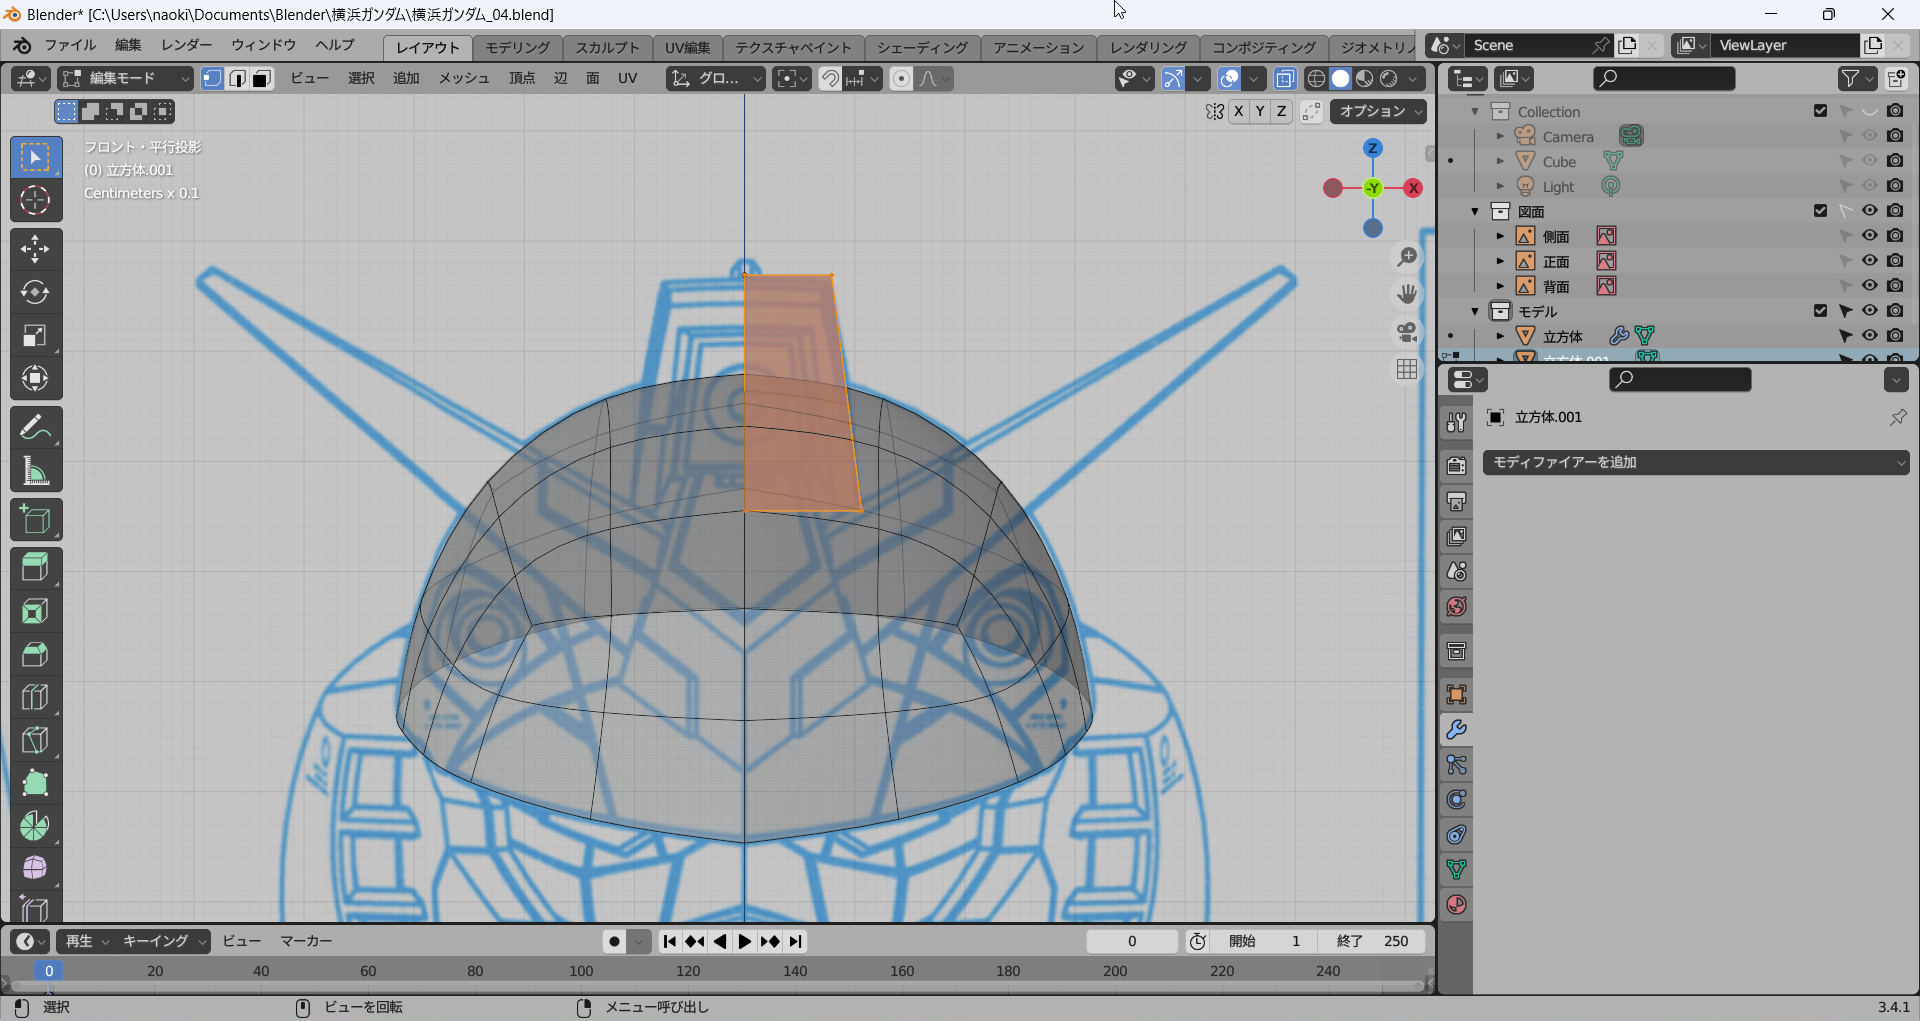Hide the 正面 object in outliner
Viewport: 1920px width, 1021px height.
coord(1869,261)
